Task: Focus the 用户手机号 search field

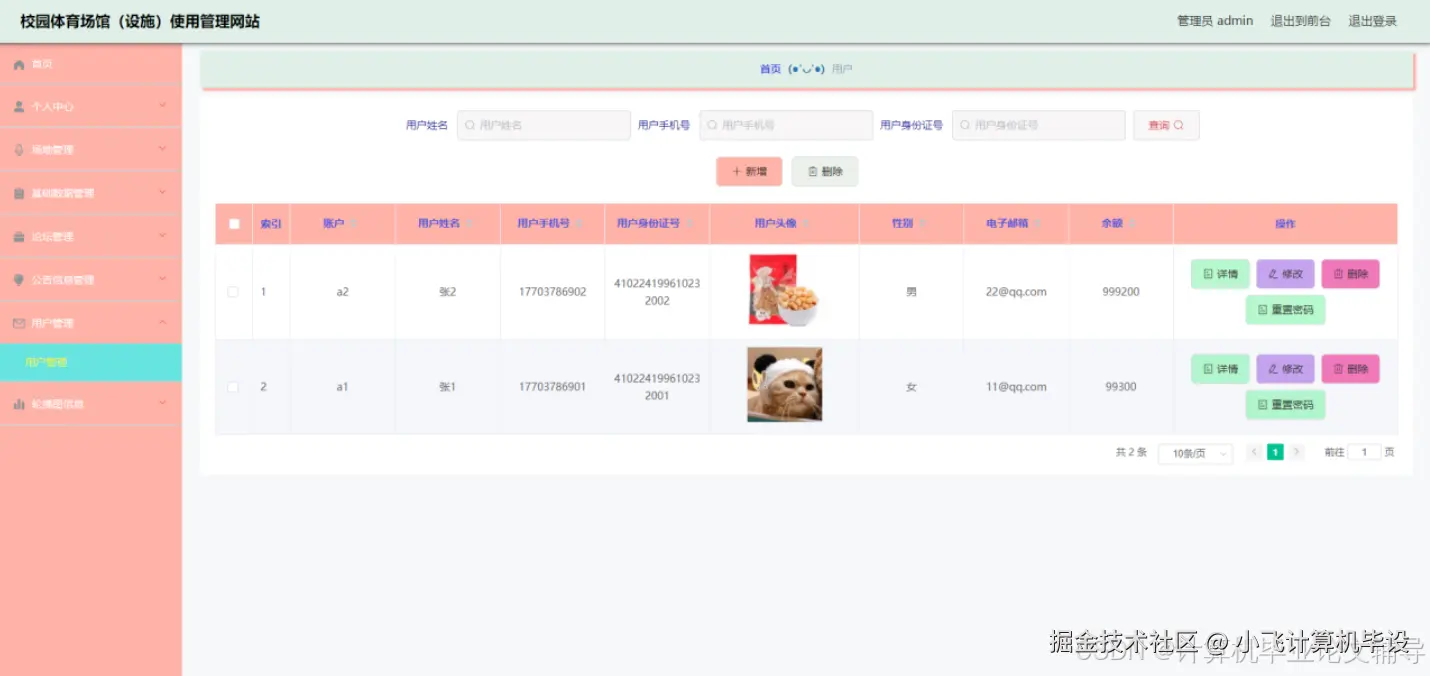Action: click(x=786, y=125)
